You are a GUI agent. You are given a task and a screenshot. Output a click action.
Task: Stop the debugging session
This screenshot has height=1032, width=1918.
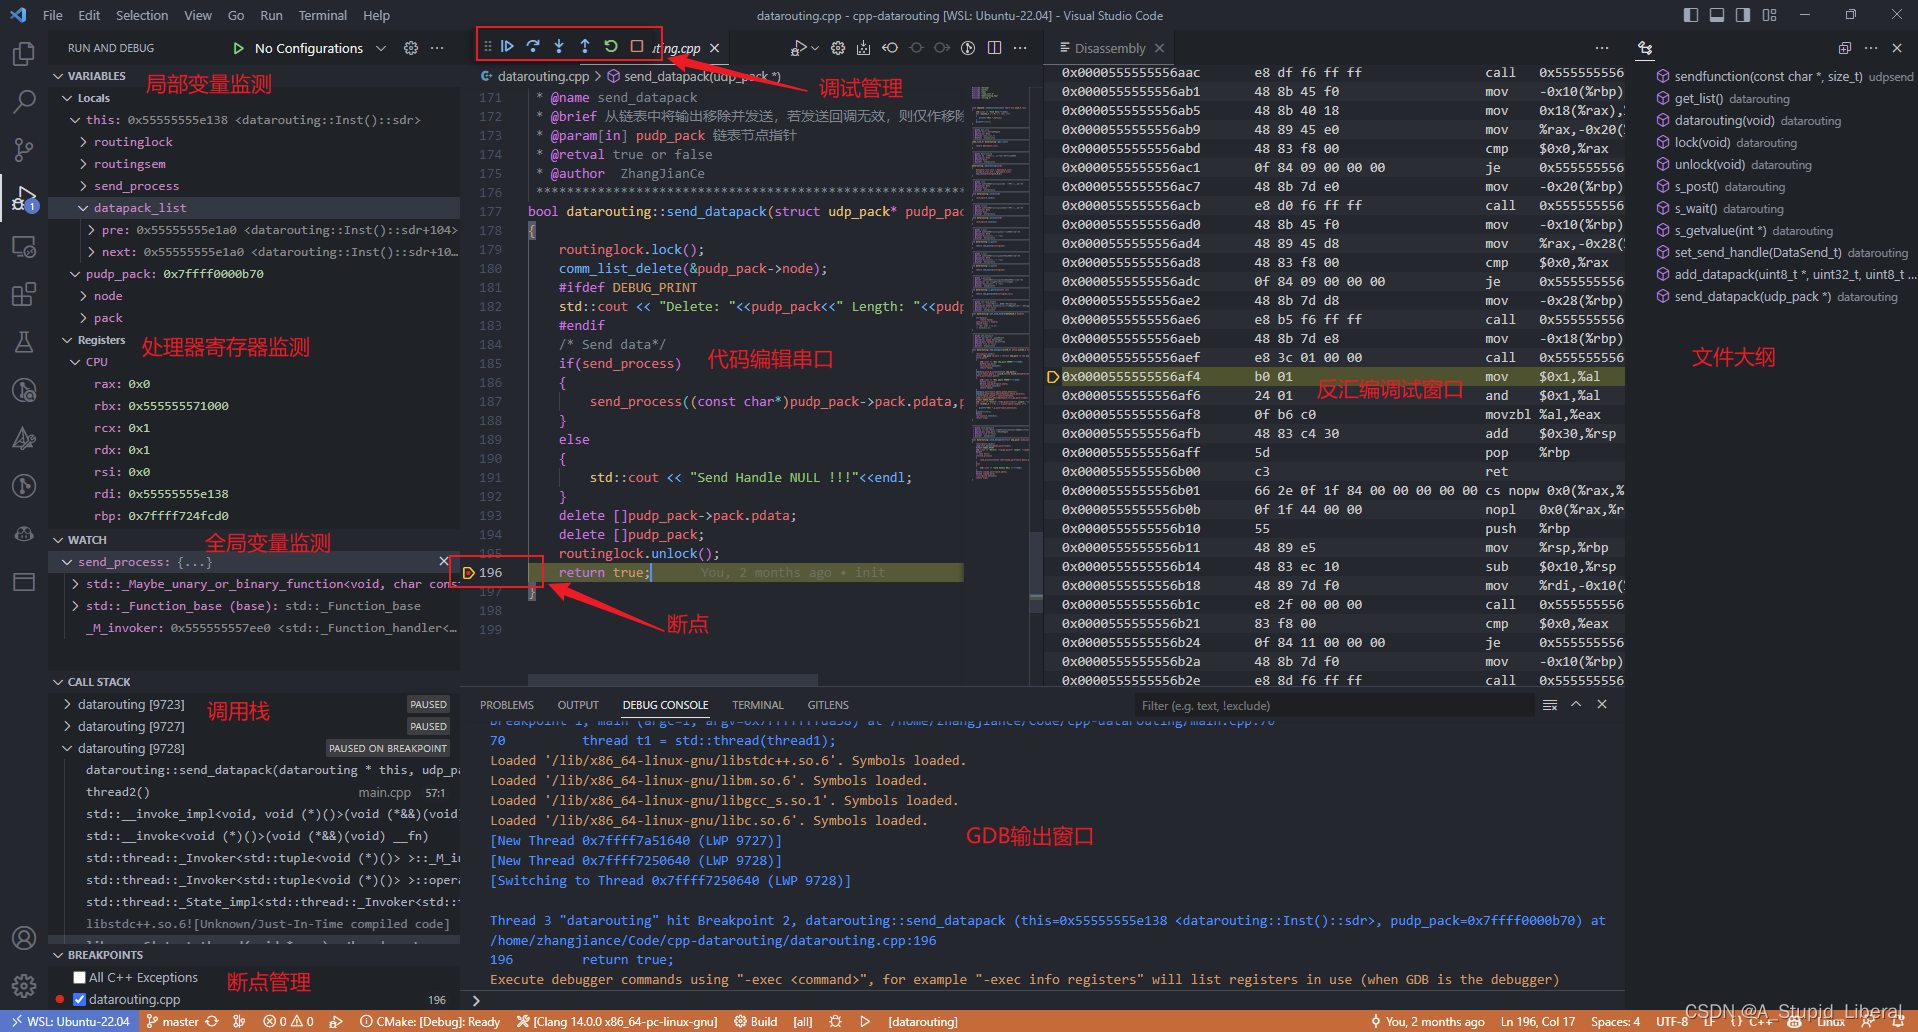636,46
